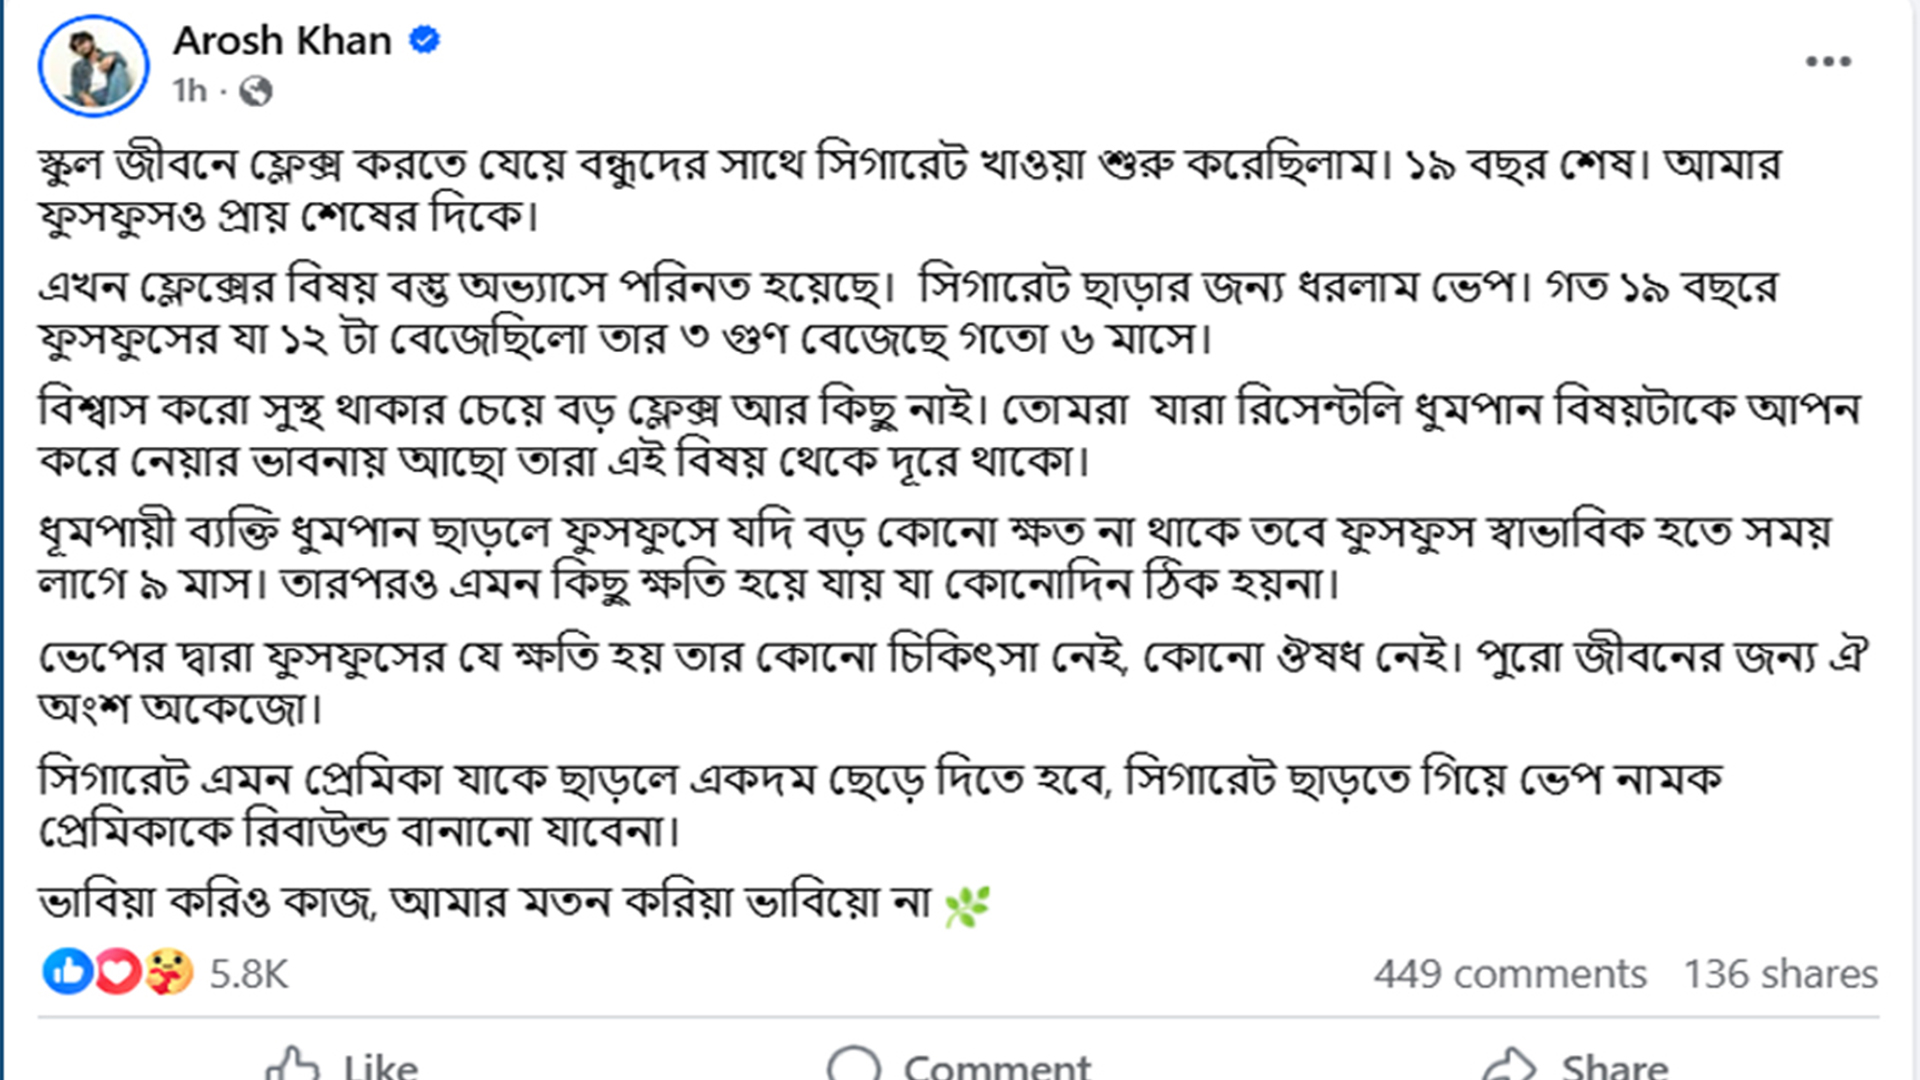Click the first paragraph of the post
Screen dimensions: 1920x1080
[900, 190]
